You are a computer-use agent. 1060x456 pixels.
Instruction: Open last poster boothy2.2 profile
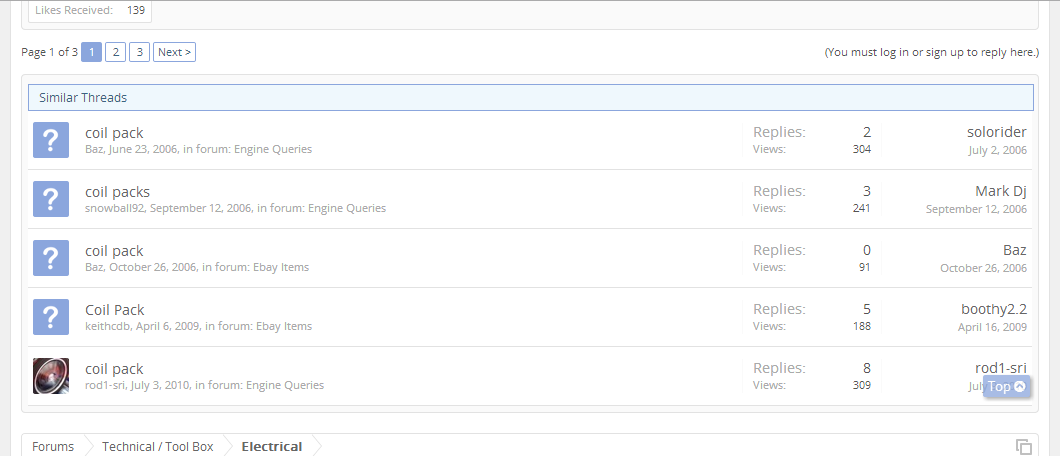(994, 309)
